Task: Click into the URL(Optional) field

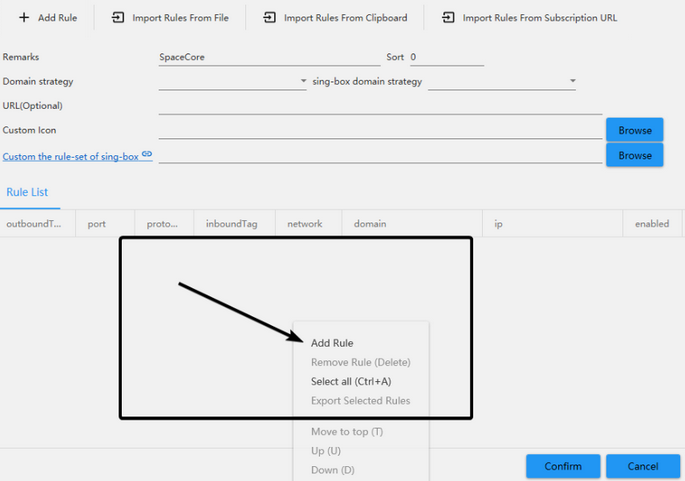Action: (380, 106)
